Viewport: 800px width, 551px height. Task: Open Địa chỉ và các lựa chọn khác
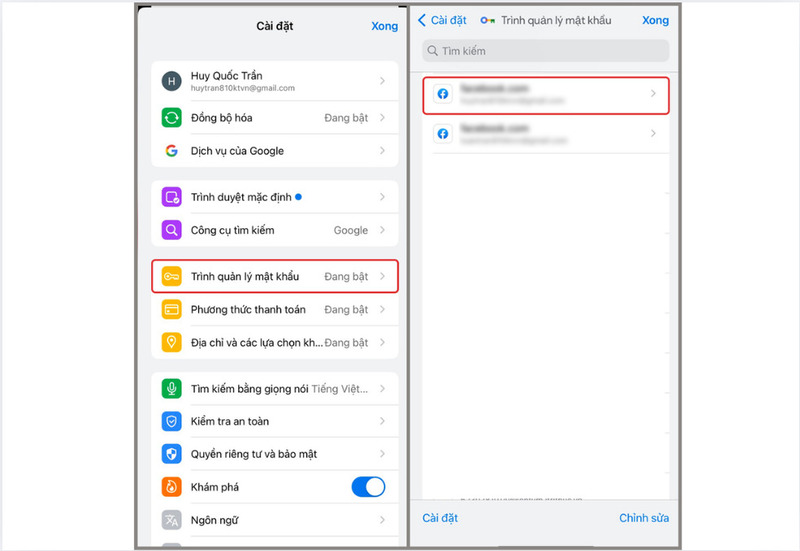click(x=275, y=343)
